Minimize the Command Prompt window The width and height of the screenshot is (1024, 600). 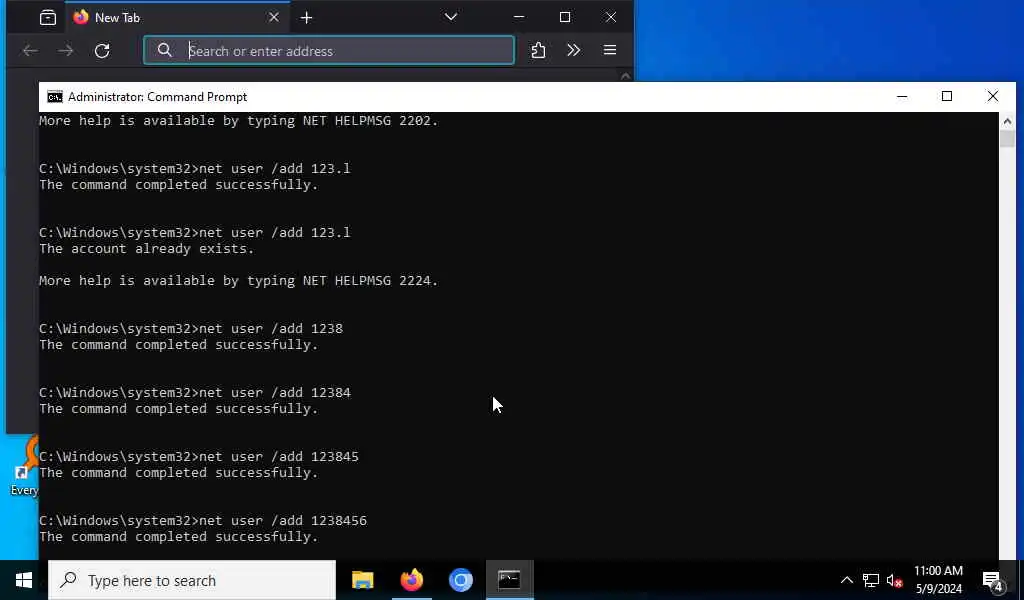click(x=902, y=97)
